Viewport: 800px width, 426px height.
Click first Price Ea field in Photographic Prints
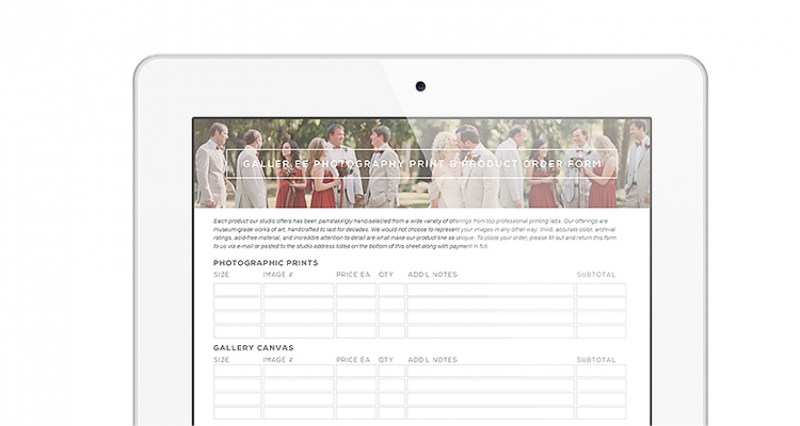pos(356,290)
